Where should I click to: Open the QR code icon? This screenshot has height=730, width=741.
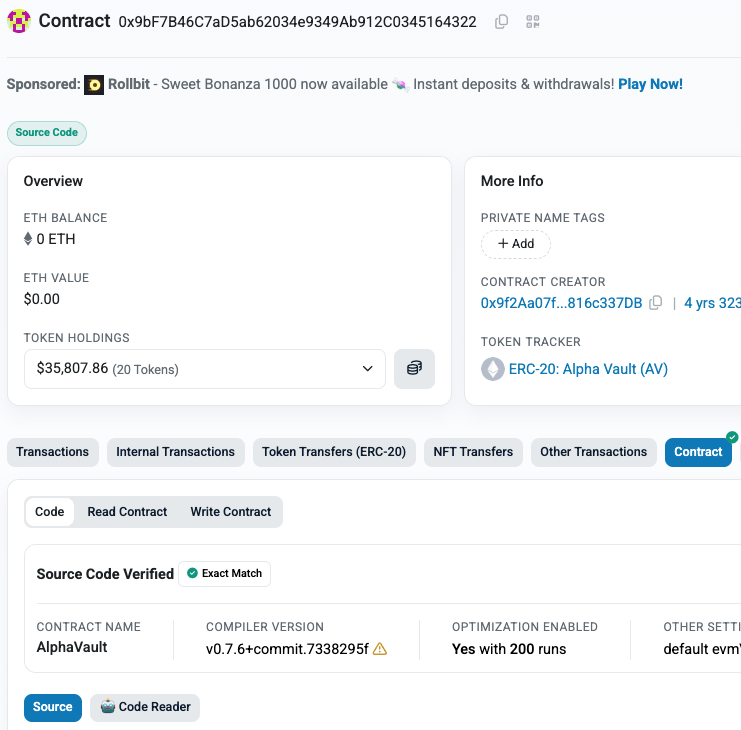click(x=533, y=22)
